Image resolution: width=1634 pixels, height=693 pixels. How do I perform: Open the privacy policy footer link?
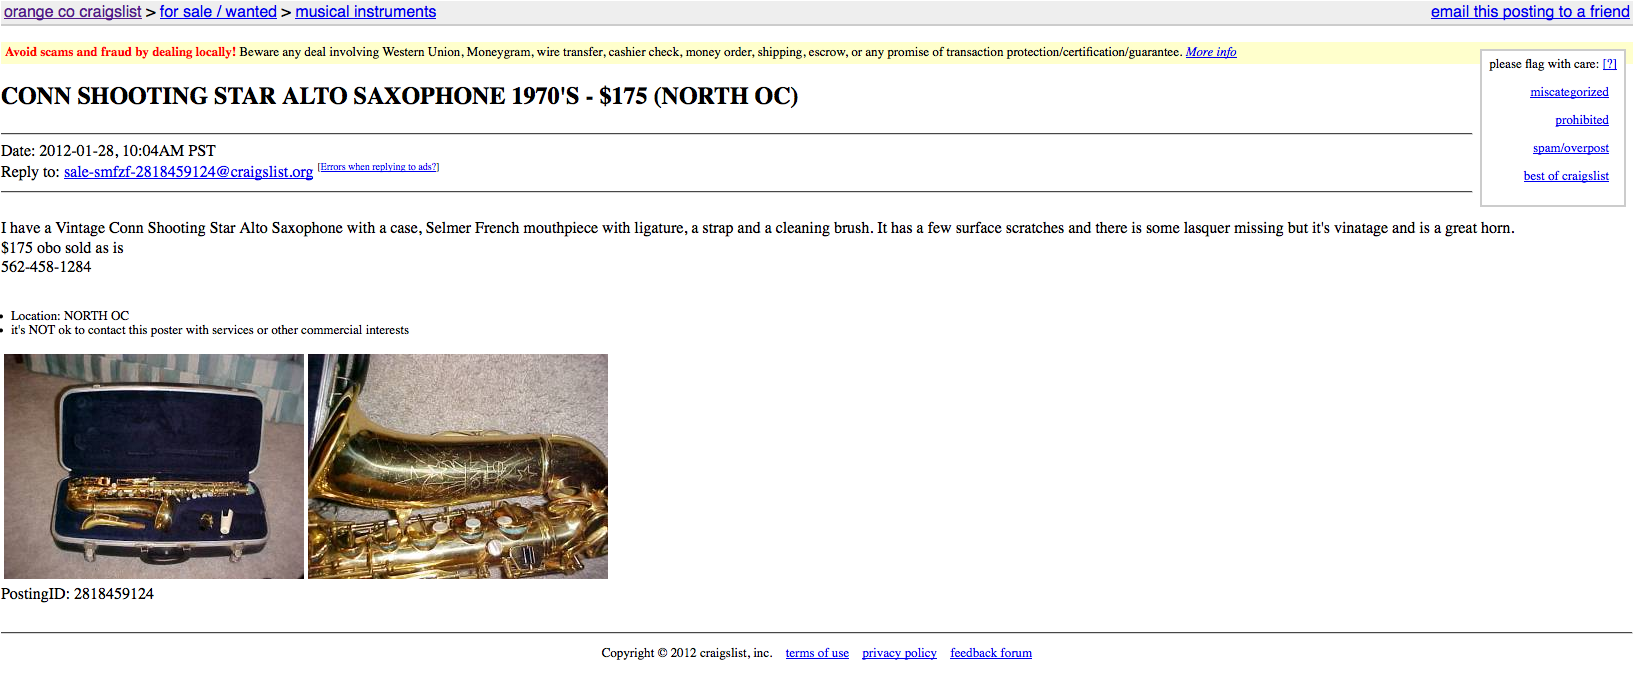coord(899,653)
